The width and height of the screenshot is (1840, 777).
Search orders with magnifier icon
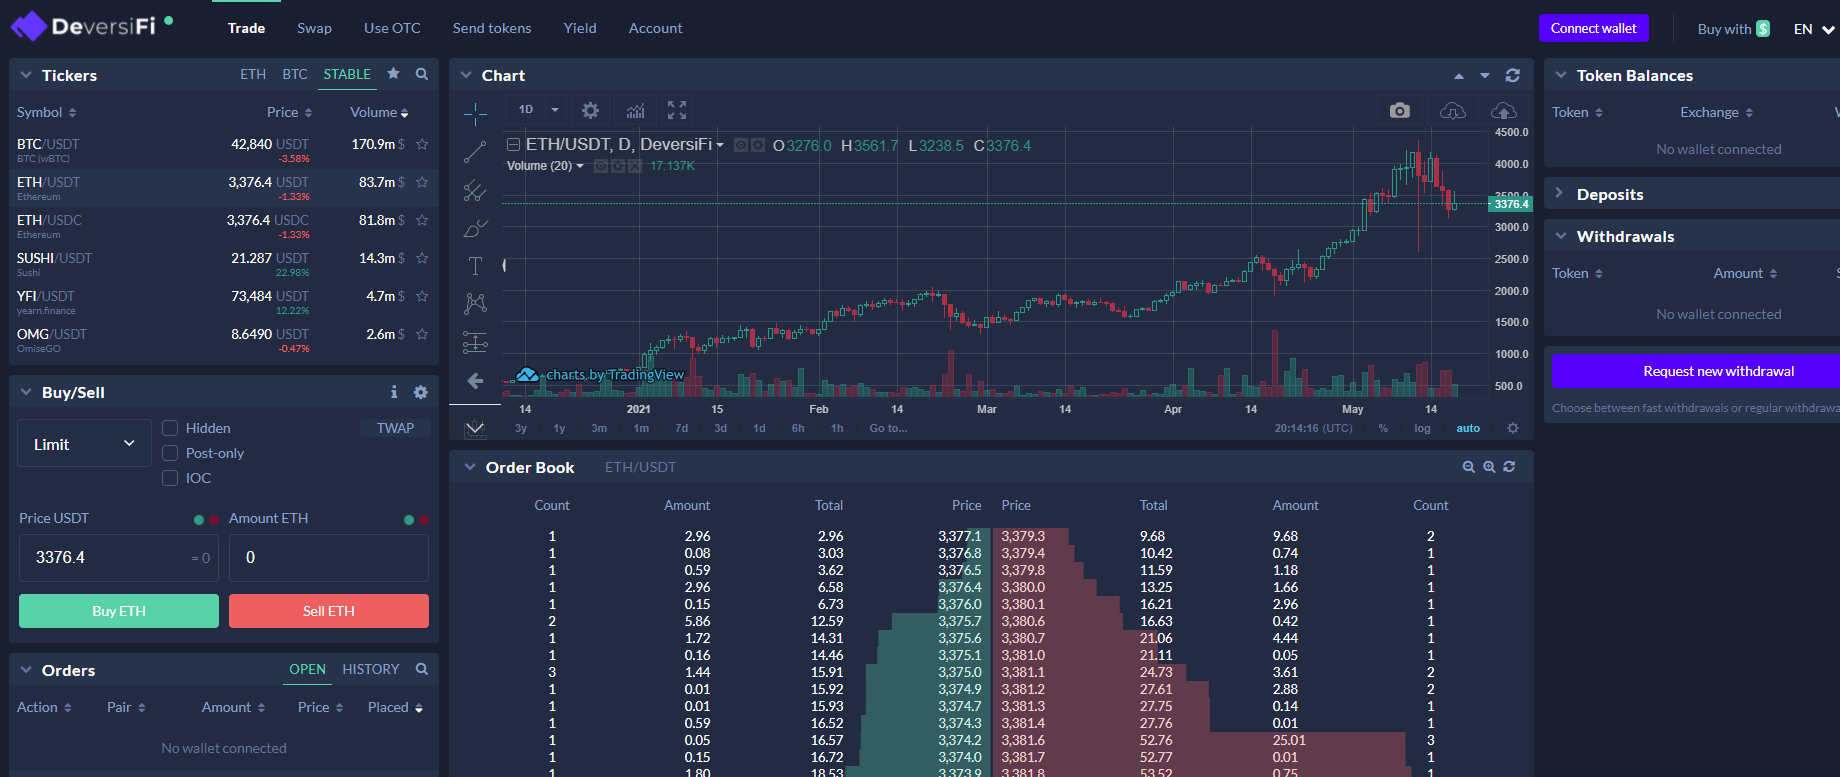click(x=422, y=669)
